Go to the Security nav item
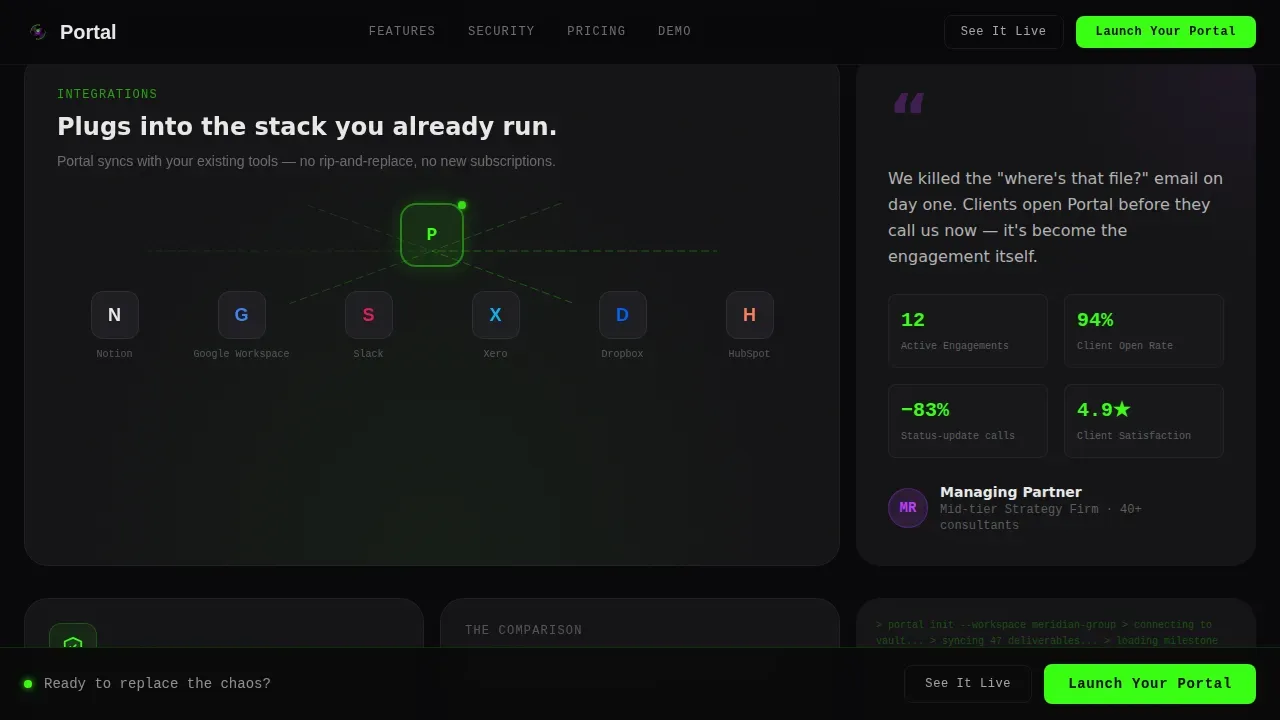This screenshot has height=720, width=1280. [501, 31]
